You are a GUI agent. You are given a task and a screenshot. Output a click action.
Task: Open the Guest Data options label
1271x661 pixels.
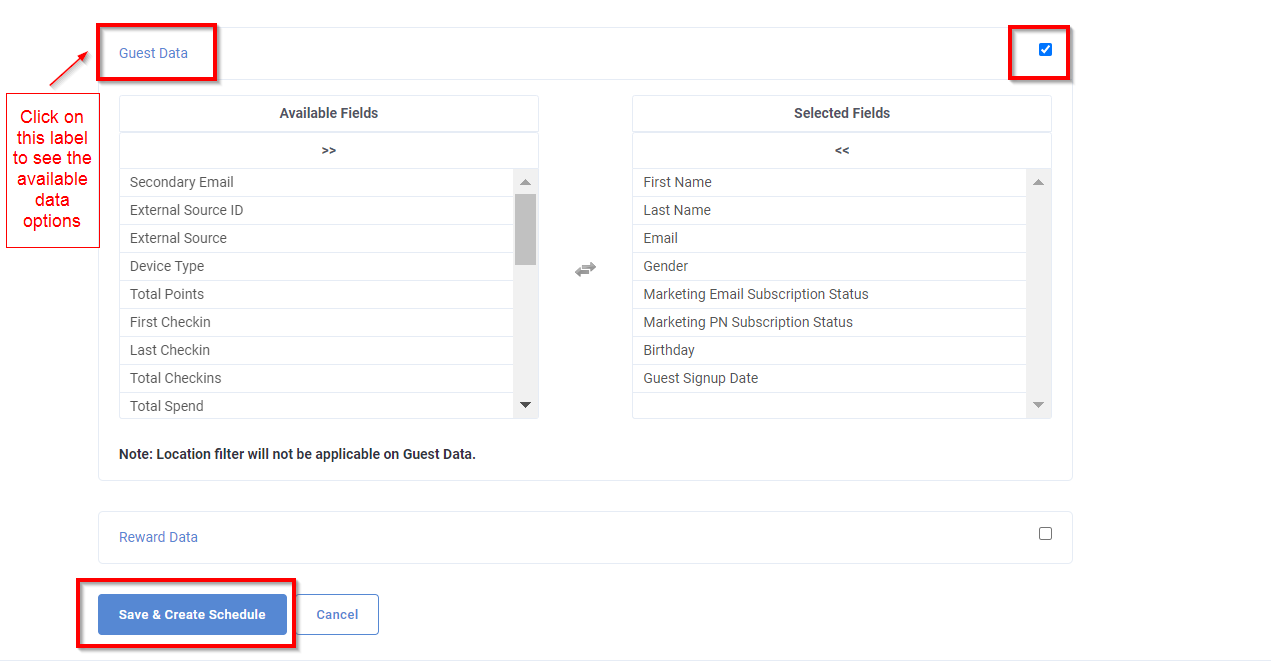tap(153, 52)
